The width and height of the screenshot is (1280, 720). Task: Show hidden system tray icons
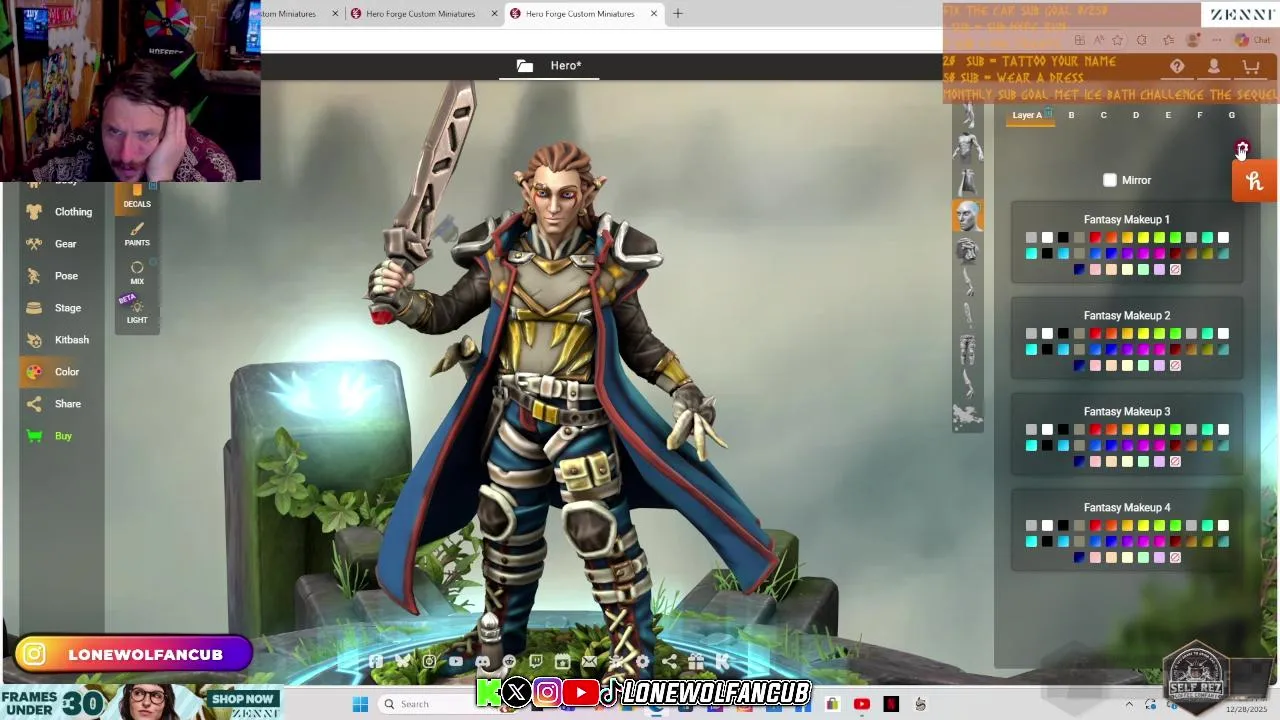[x=1129, y=704]
